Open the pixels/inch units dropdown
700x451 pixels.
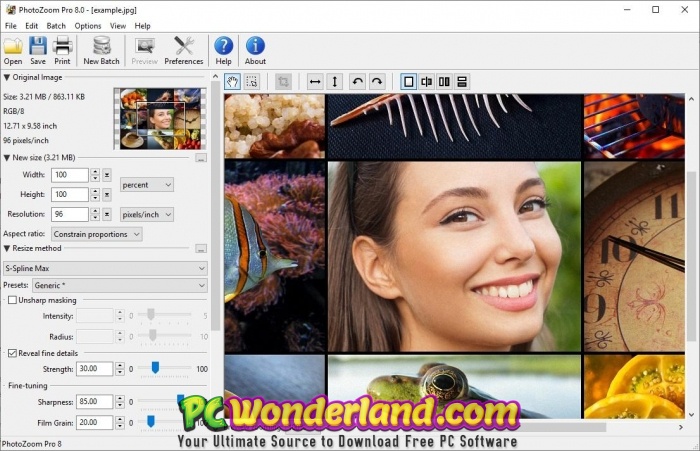[147, 214]
